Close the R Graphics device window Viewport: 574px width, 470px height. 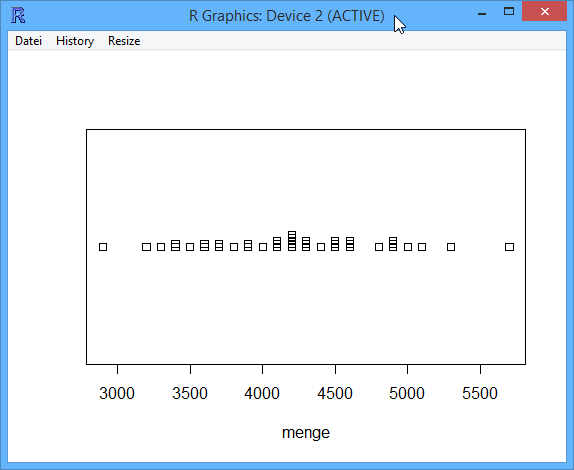(544, 12)
